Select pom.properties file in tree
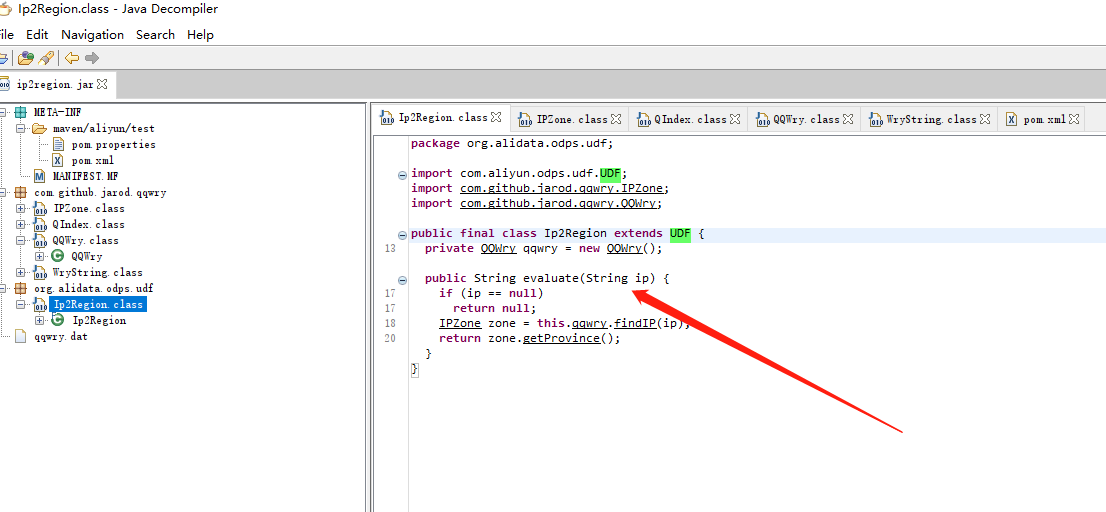This screenshot has width=1106, height=512. (114, 145)
